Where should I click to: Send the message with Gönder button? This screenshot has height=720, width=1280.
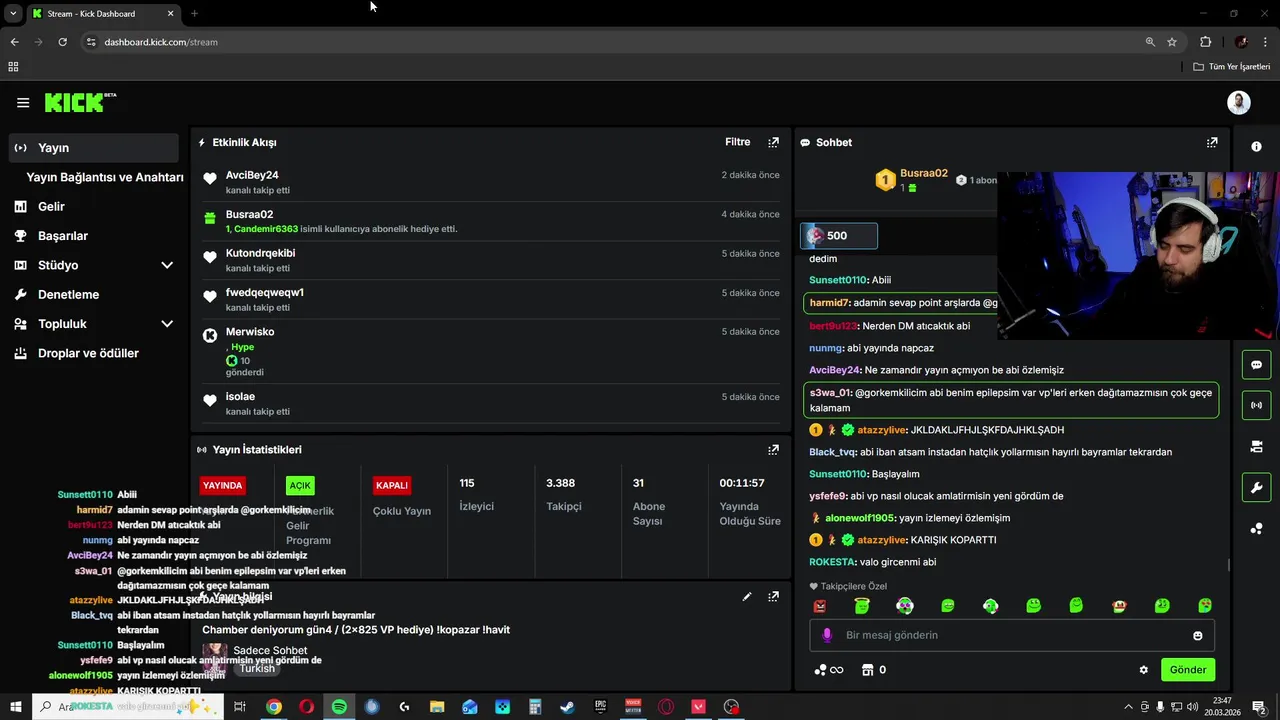click(x=1188, y=670)
